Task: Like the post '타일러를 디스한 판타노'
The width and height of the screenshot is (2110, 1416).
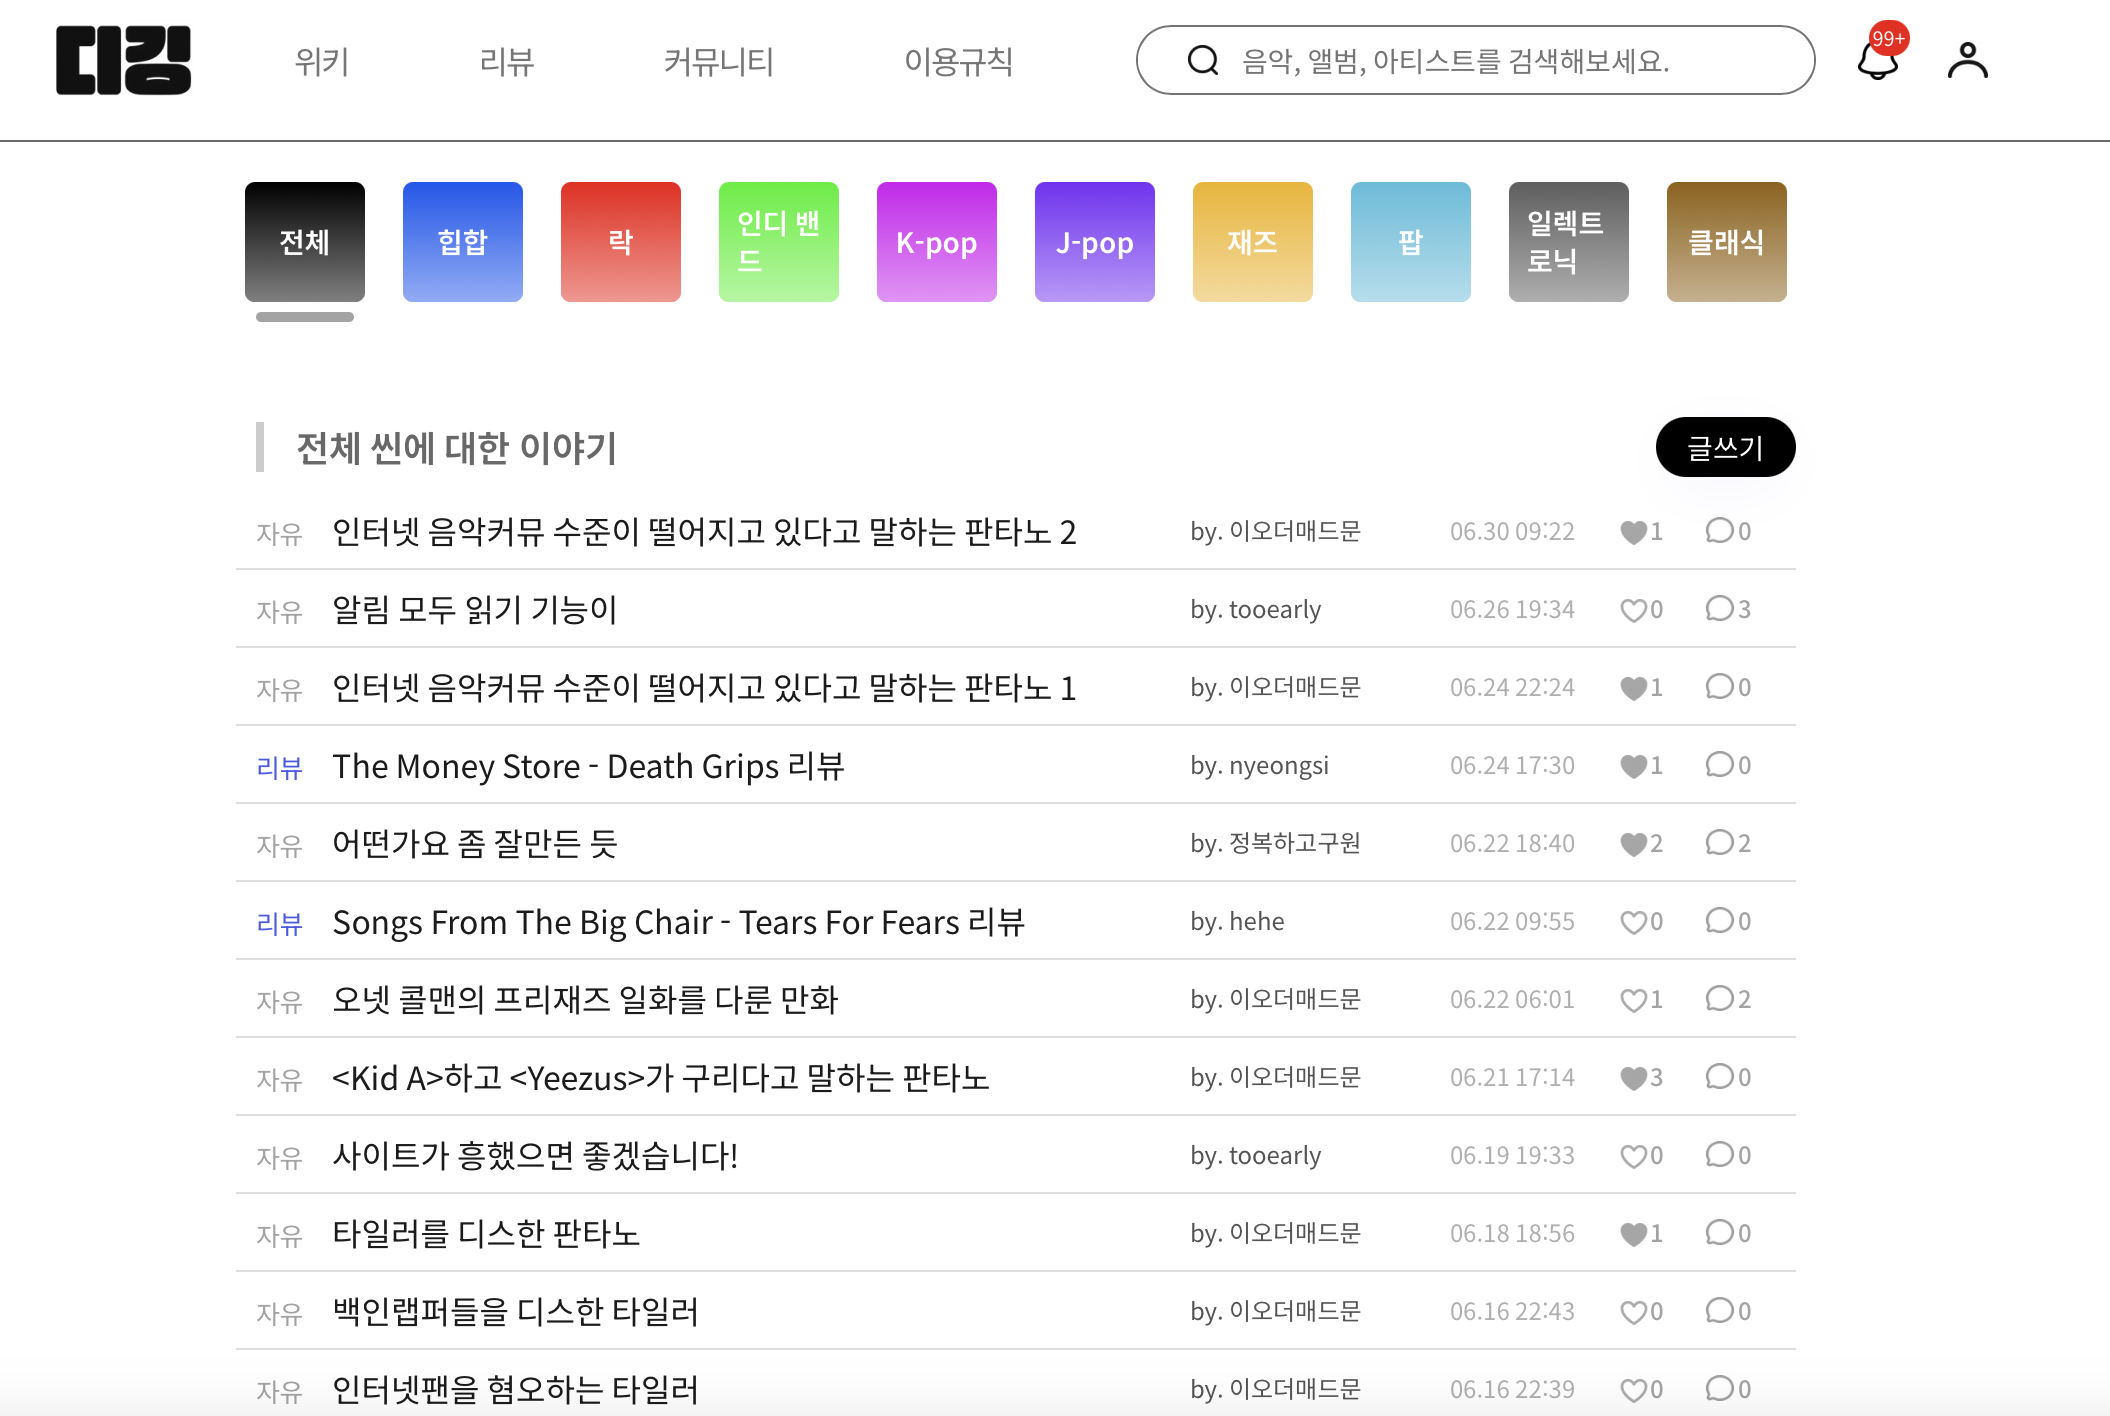Action: pyautogui.click(x=1633, y=1234)
